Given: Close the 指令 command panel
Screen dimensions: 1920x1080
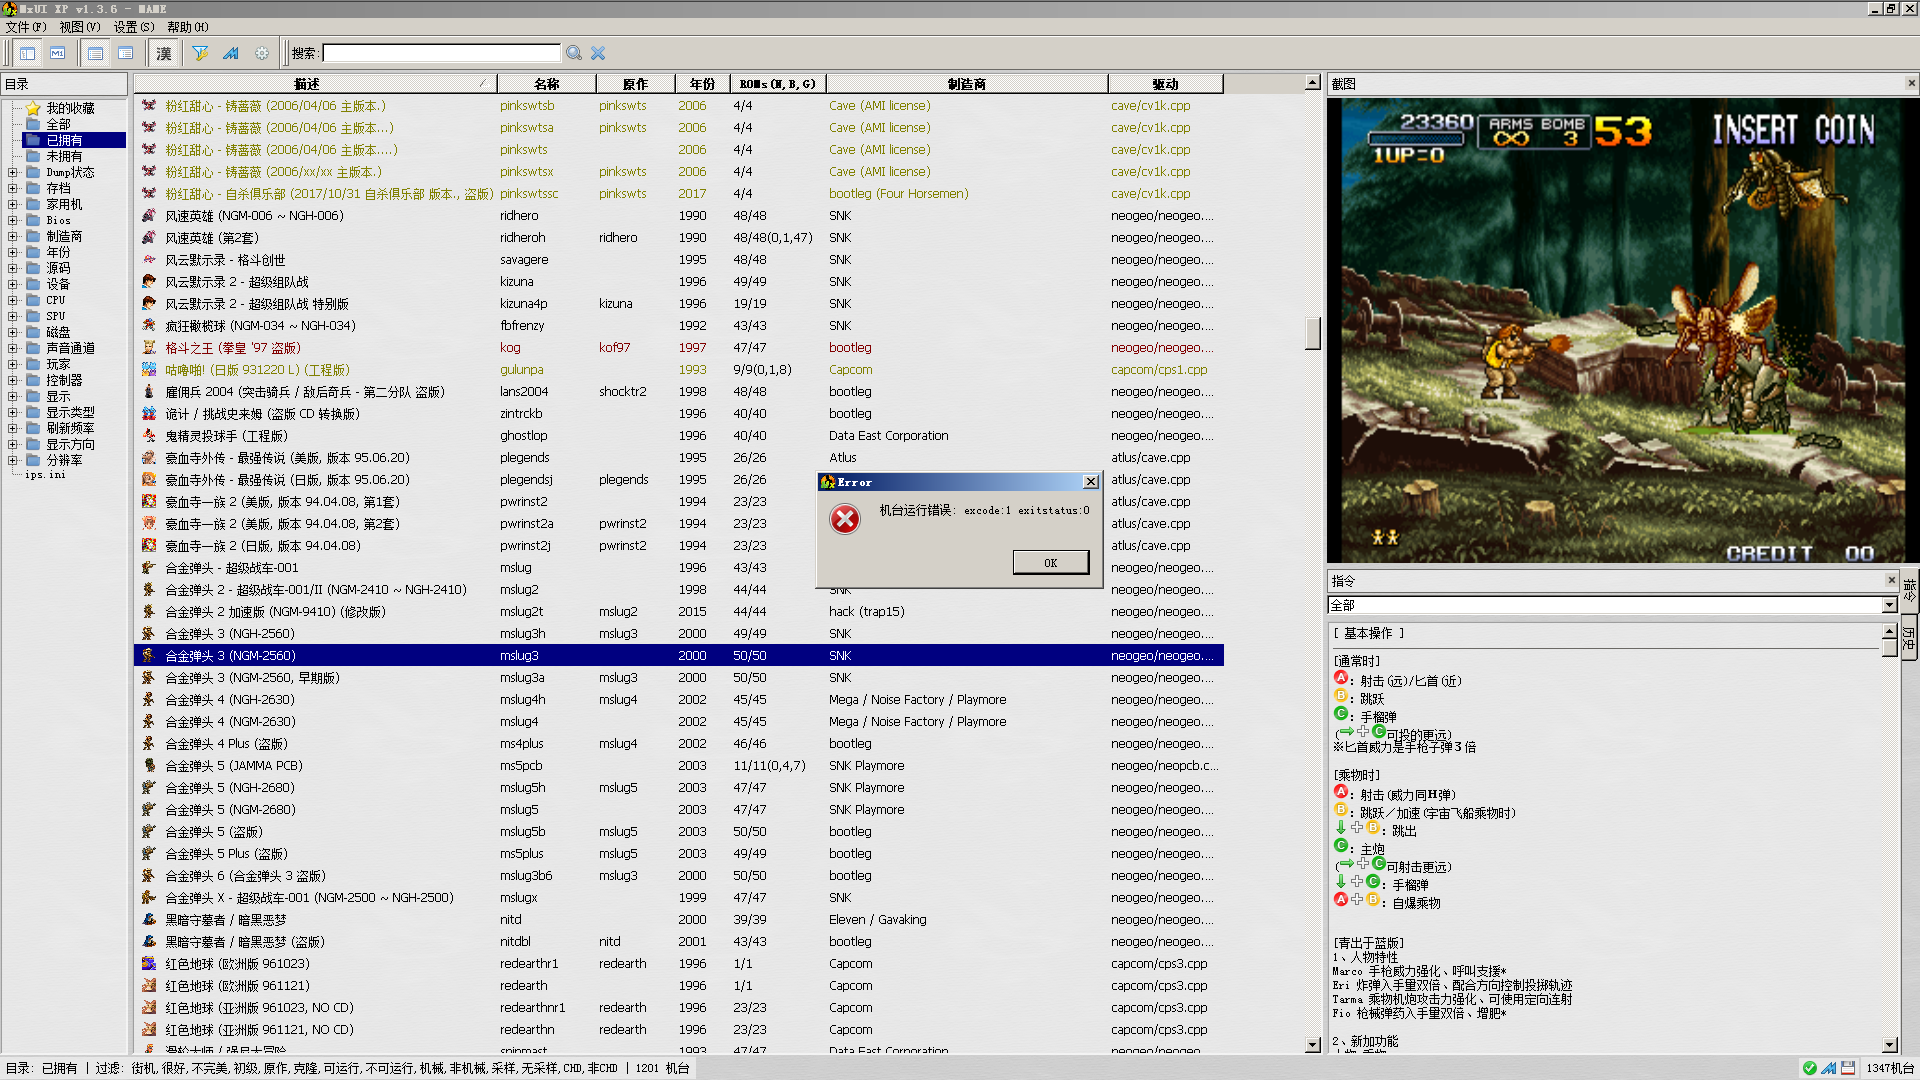Looking at the screenshot, I should click(x=1891, y=580).
